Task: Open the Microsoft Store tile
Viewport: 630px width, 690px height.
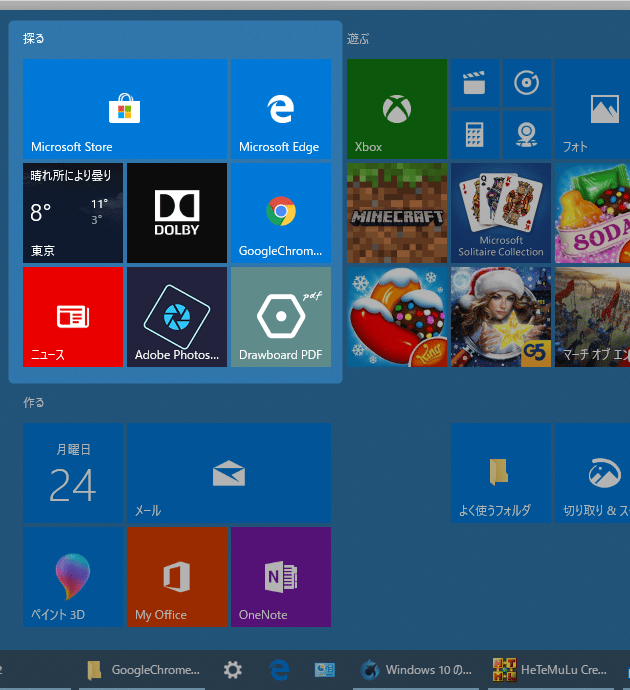Action: (125, 109)
